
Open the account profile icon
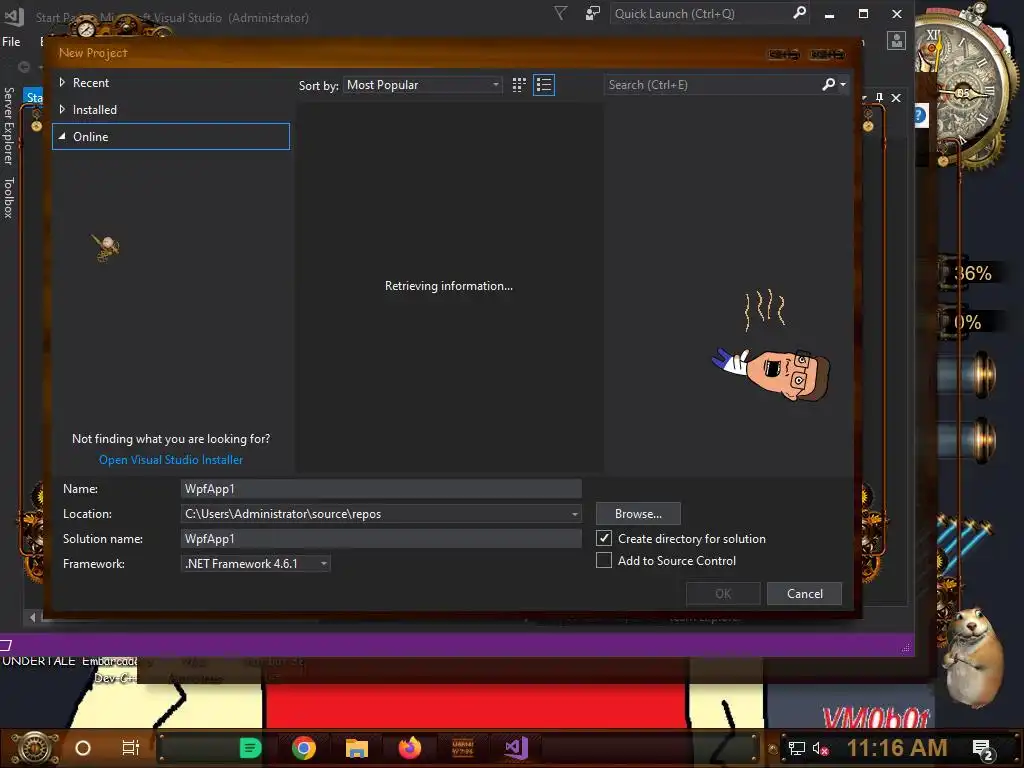coord(897,40)
